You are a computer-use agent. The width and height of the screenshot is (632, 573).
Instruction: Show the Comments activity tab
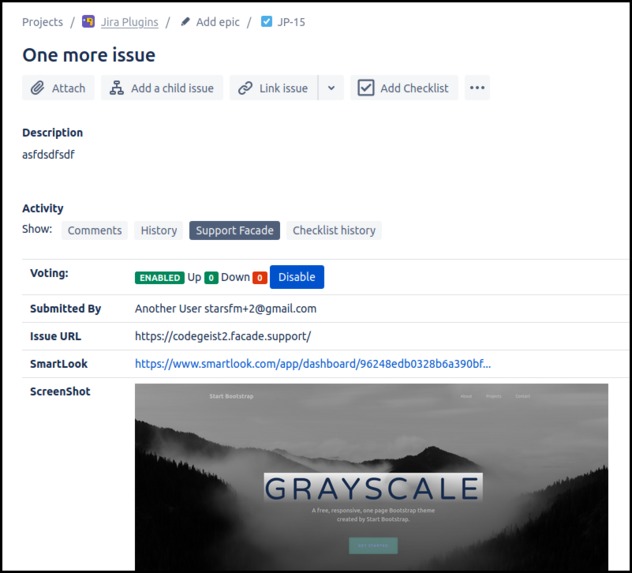coord(95,230)
